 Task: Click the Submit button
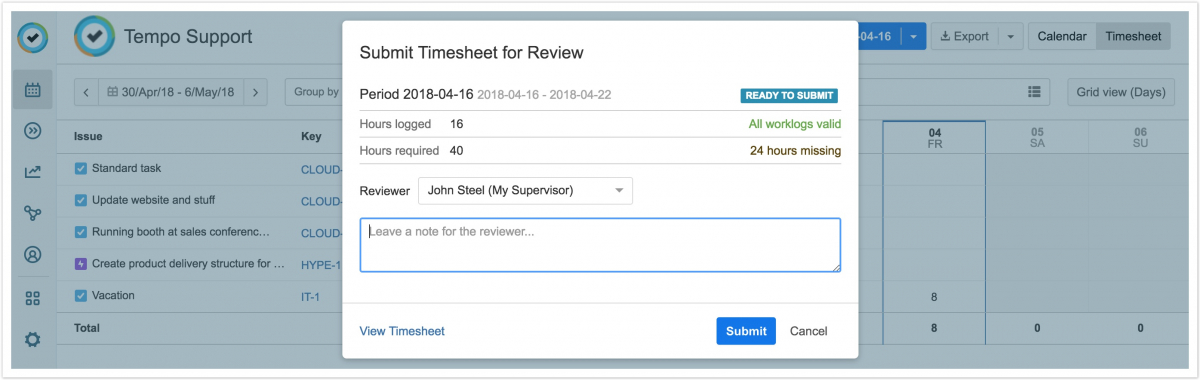746,331
